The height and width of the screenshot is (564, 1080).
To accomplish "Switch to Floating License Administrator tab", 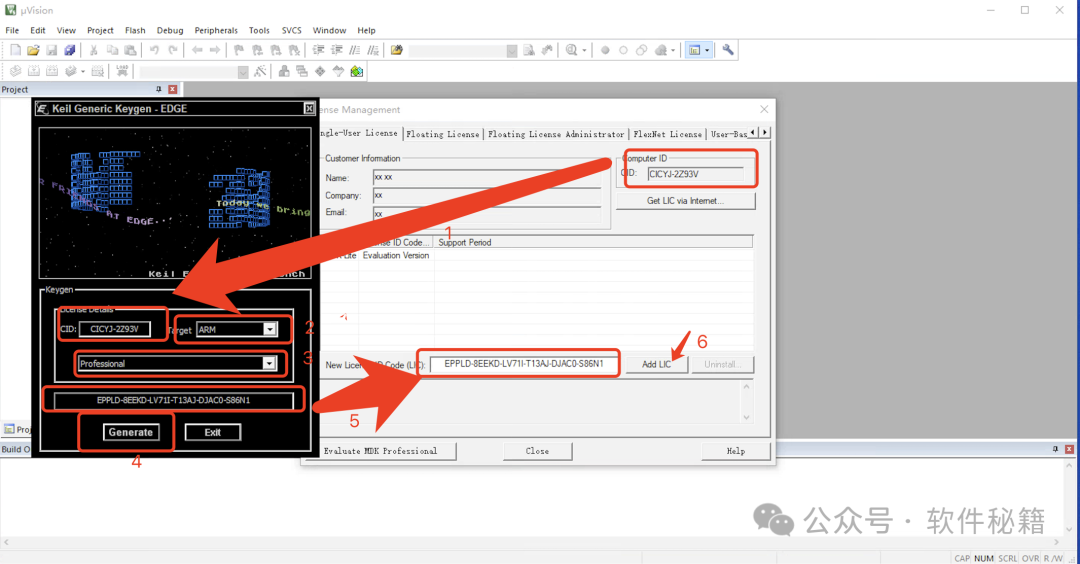I will (556, 134).
